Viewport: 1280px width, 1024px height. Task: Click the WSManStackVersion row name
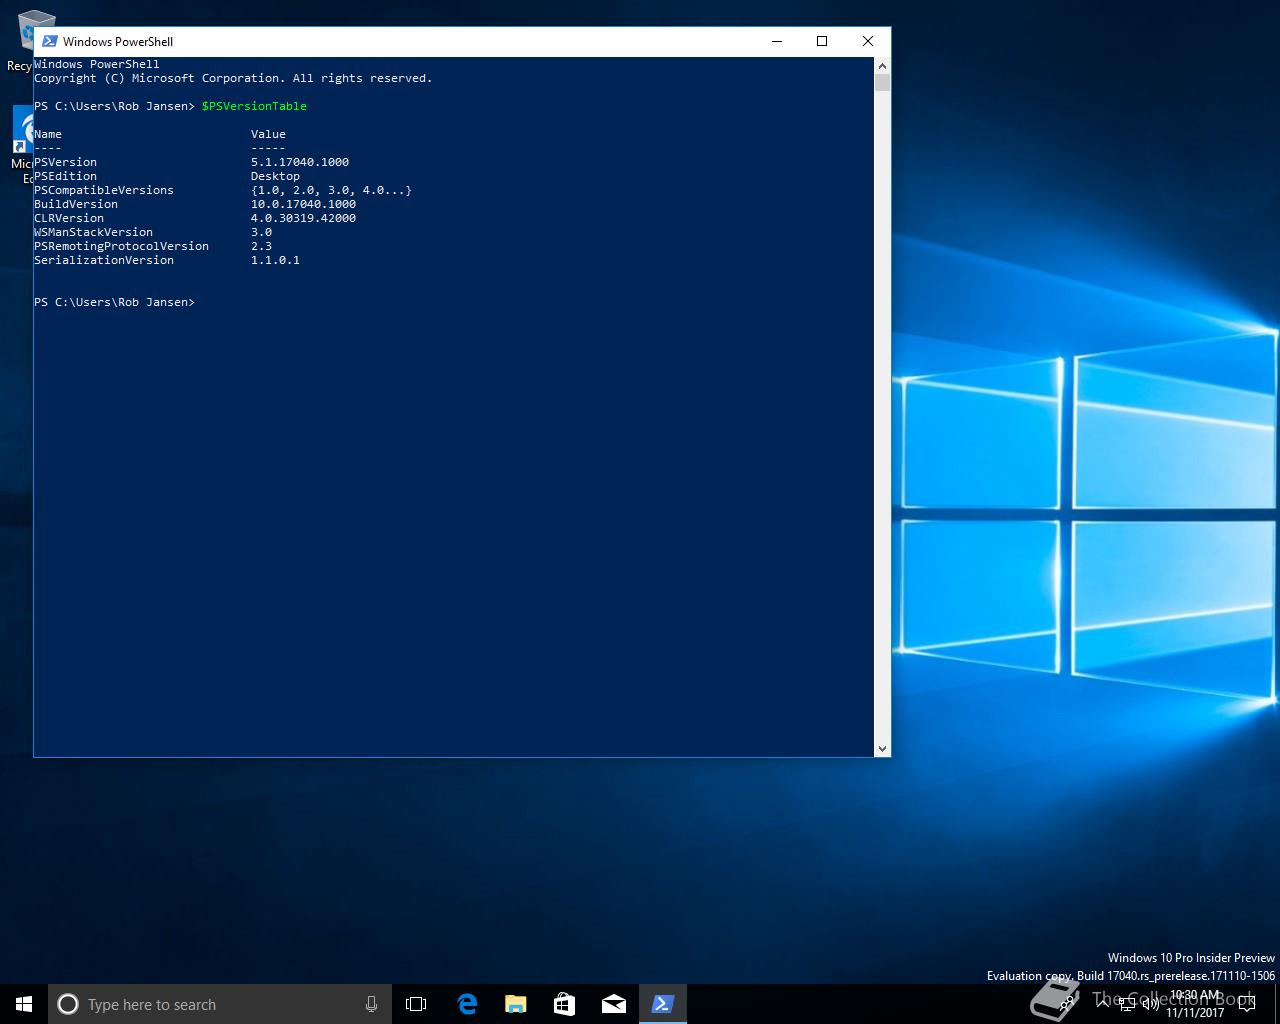[x=94, y=232]
